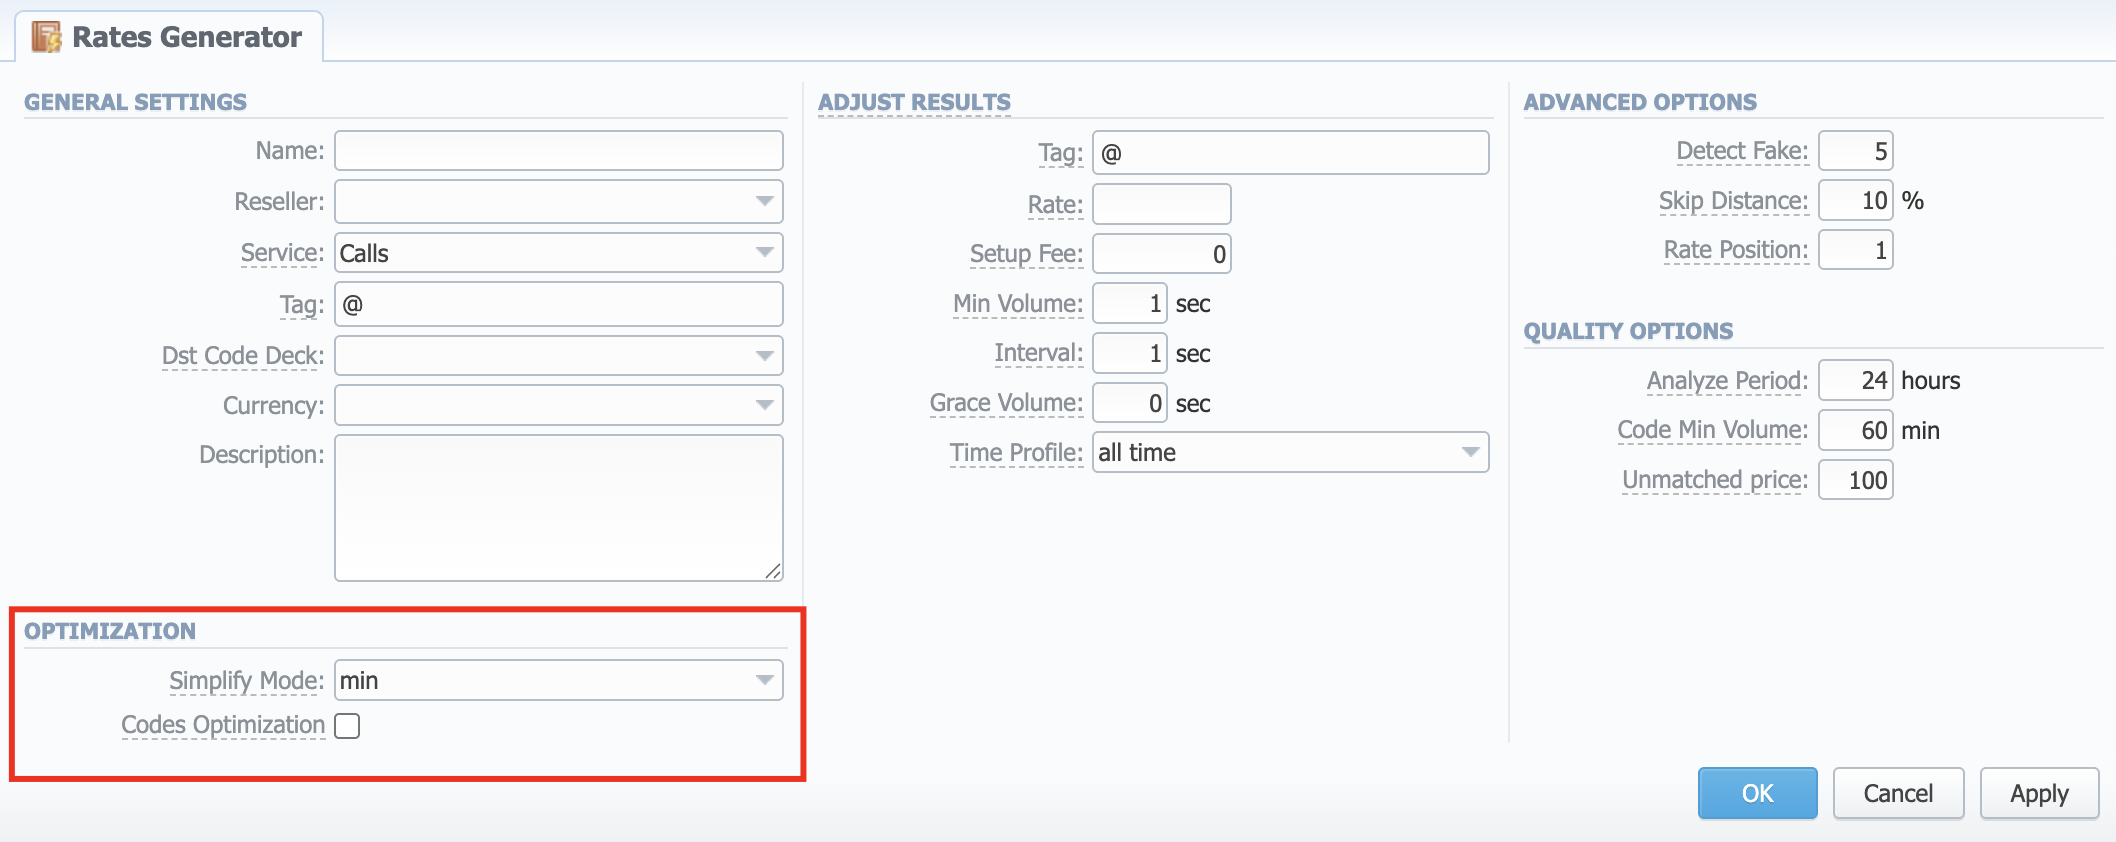Click the Skip Distance label
2116x842 pixels.
click(1733, 201)
